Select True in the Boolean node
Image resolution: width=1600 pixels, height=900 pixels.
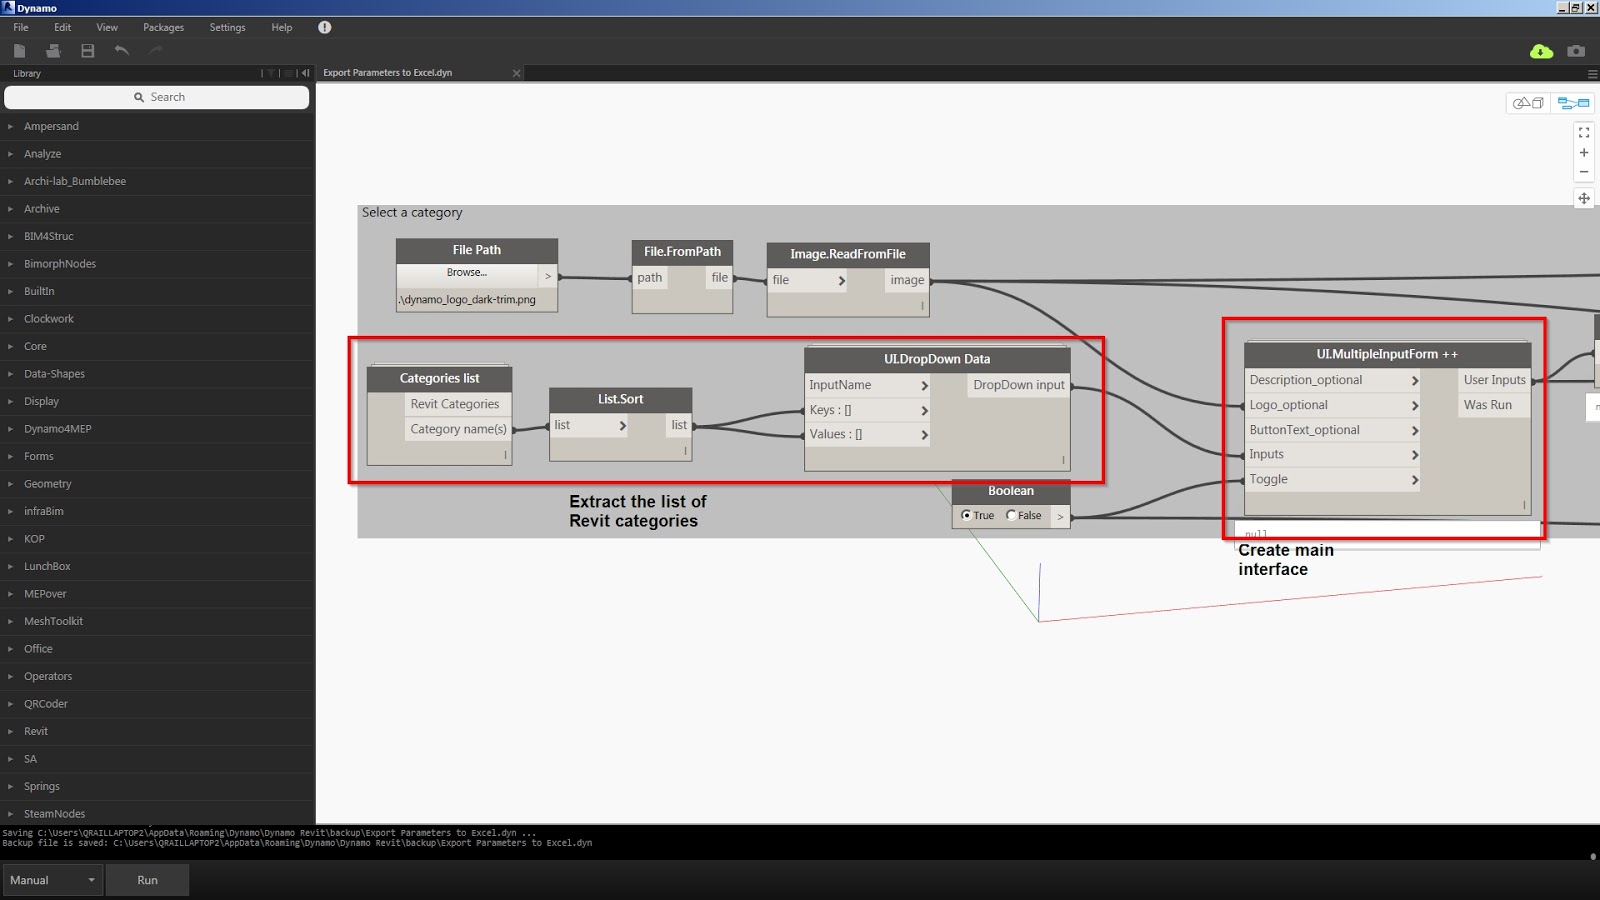(x=968, y=515)
